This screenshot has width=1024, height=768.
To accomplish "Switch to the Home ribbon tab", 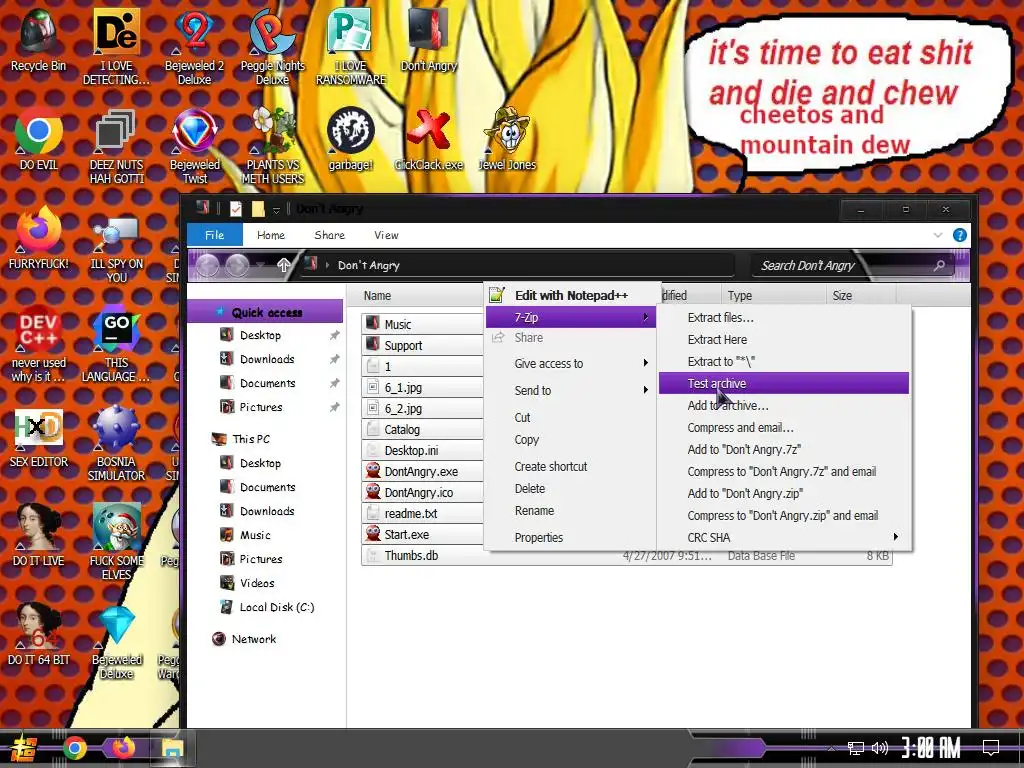I will click(x=270, y=235).
